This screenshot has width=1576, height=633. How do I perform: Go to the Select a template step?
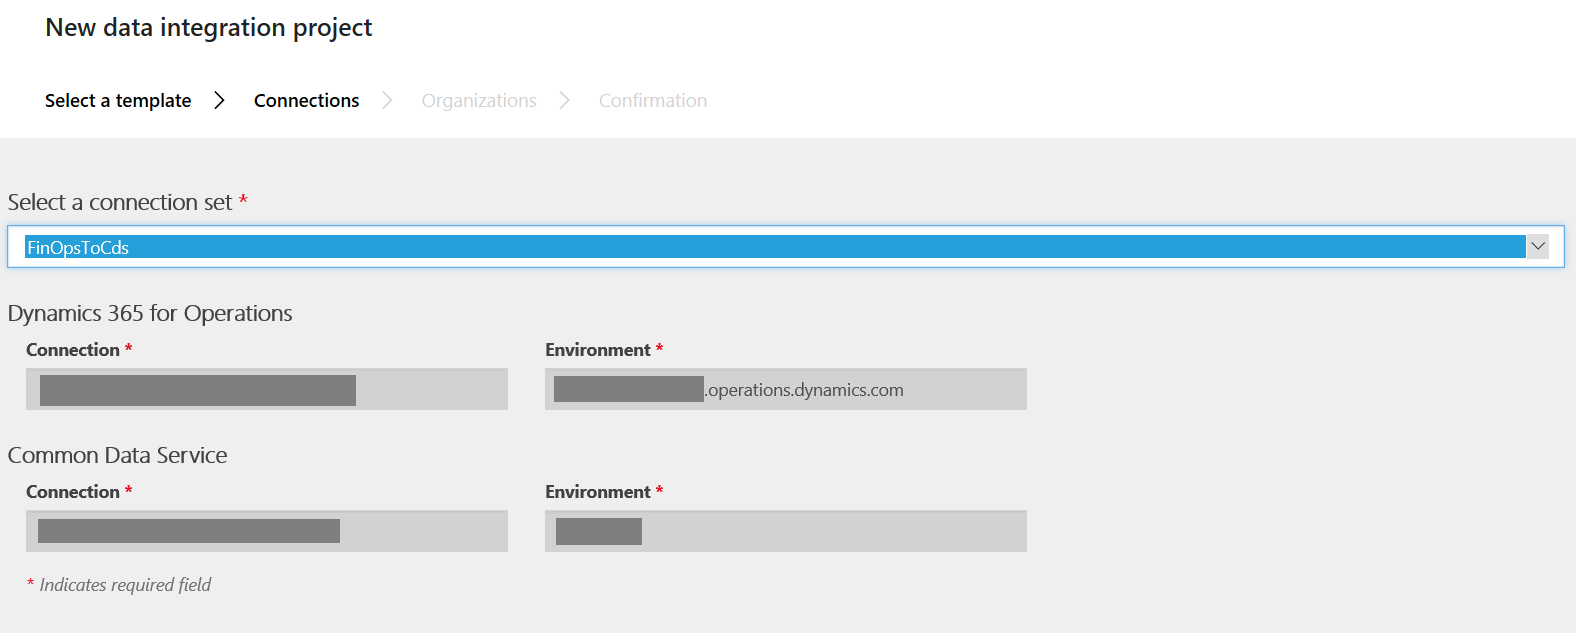point(118,101)
